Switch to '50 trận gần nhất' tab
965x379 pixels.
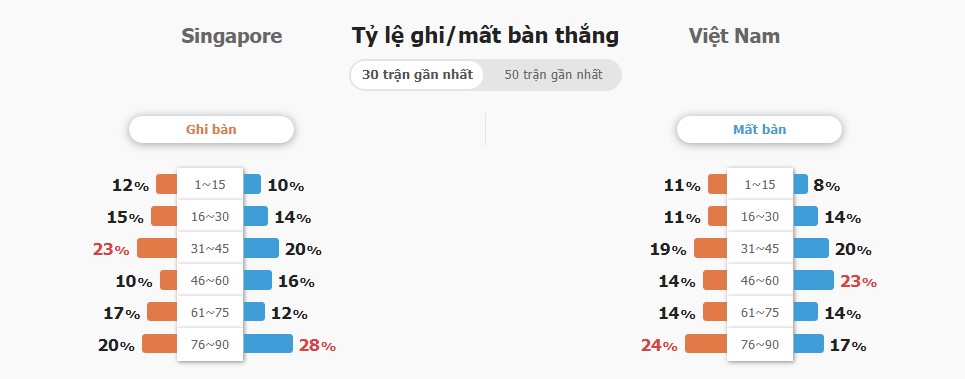click(x=553, y=75)
